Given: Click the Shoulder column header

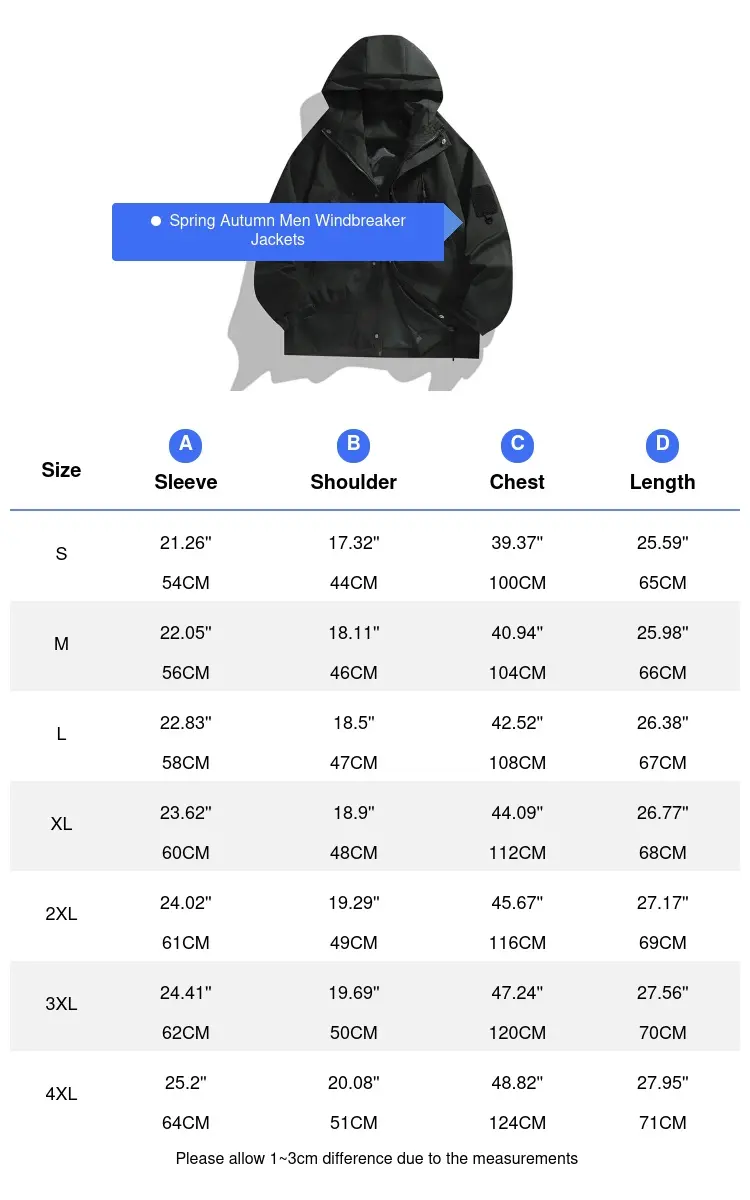Looking at the screenshot, I should (354, 482).
